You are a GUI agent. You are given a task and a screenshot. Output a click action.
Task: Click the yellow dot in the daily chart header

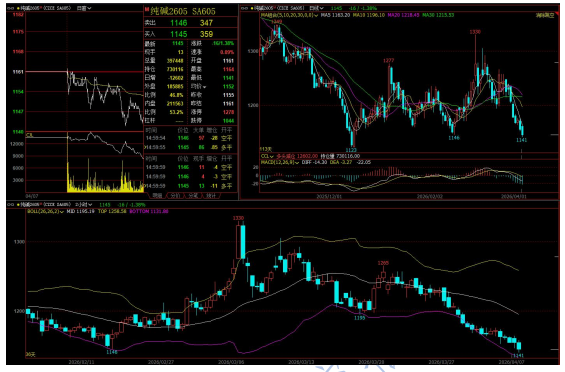[x=252, y=8]
